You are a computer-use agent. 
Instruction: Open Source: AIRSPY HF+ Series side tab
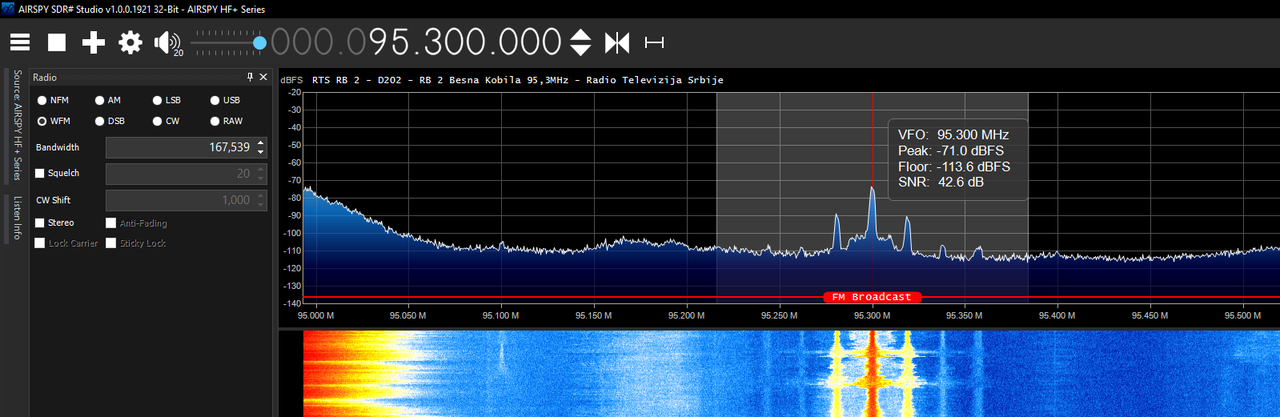click(x=17, y=125)
